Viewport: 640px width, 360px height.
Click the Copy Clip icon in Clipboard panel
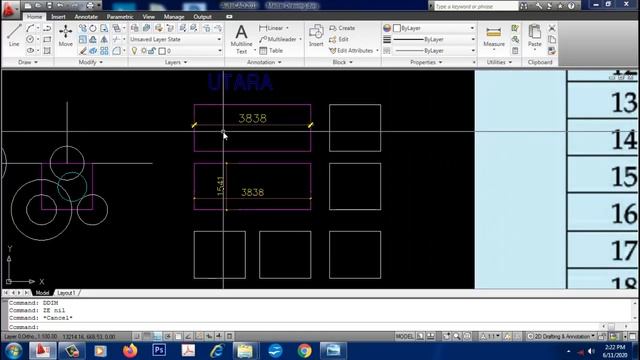[552, 40]
